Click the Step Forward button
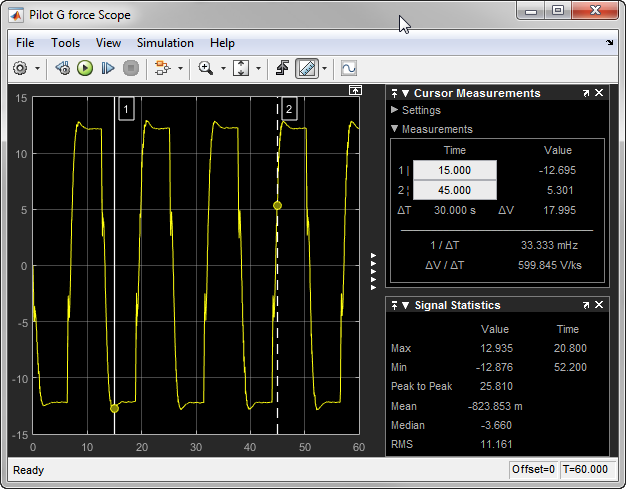 [108, 68]
